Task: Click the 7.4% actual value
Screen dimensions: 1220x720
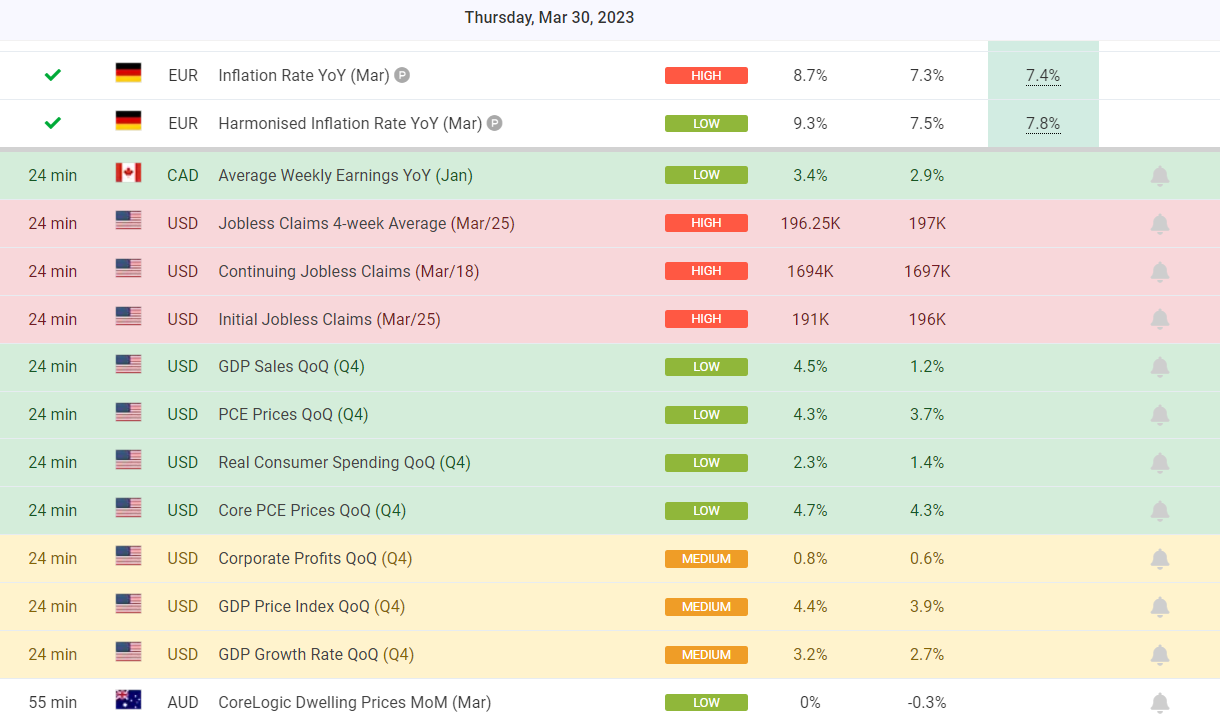Action: (x=1043, y=76)
